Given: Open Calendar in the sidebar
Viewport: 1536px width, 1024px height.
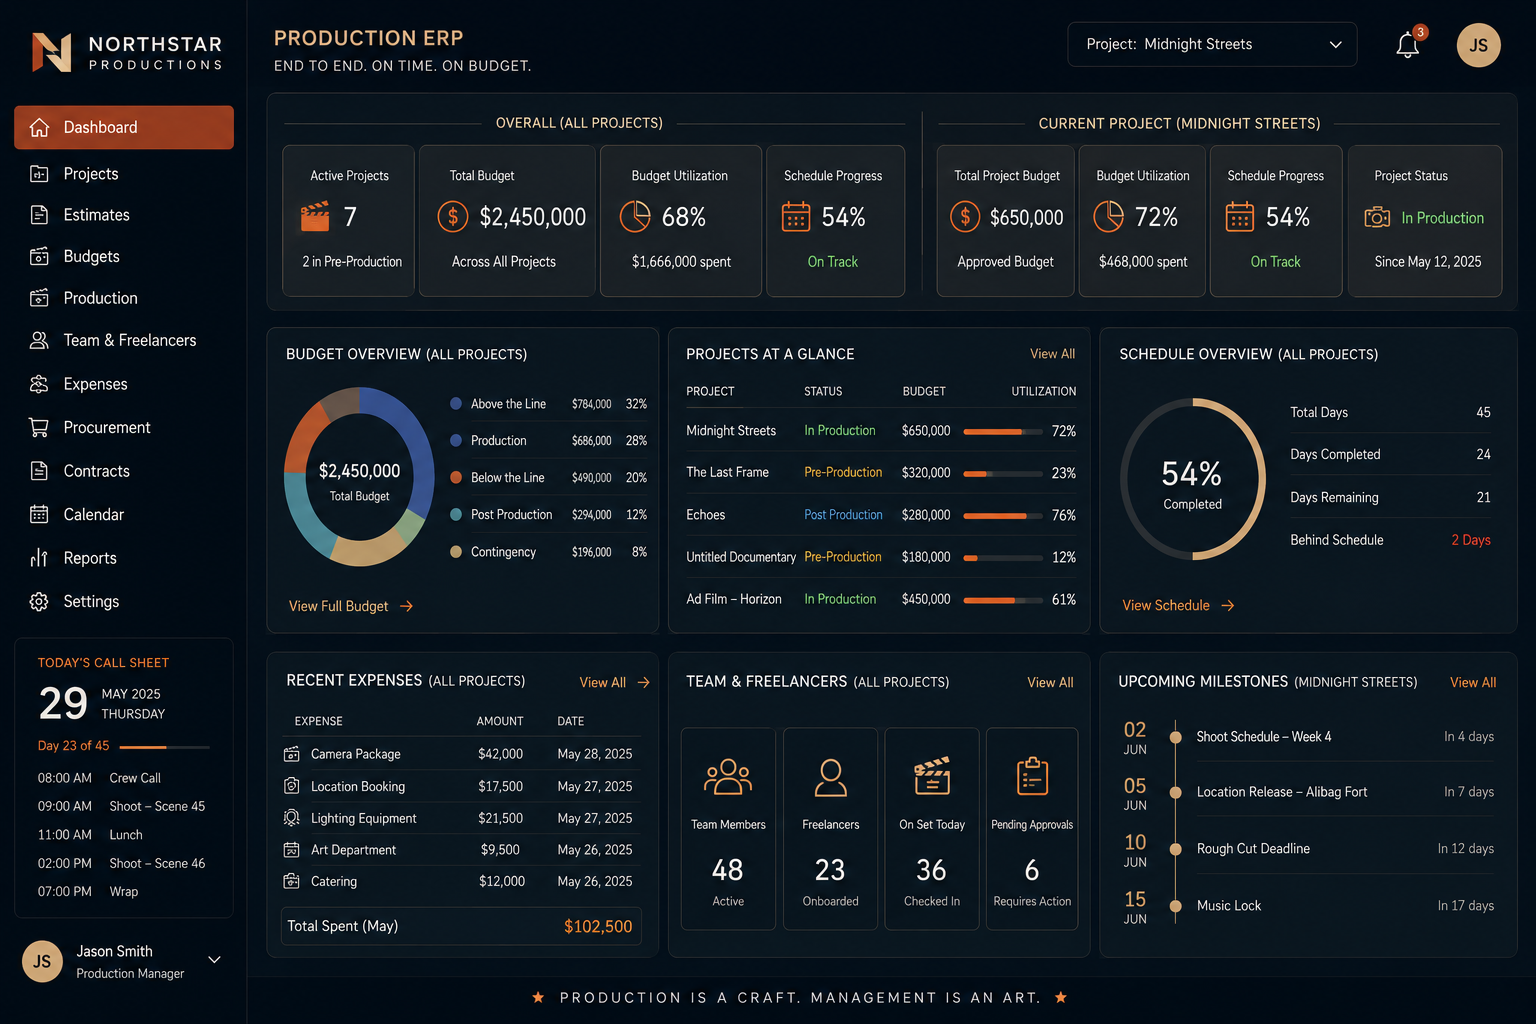Looking at the screenshot, I should point(124,514).
